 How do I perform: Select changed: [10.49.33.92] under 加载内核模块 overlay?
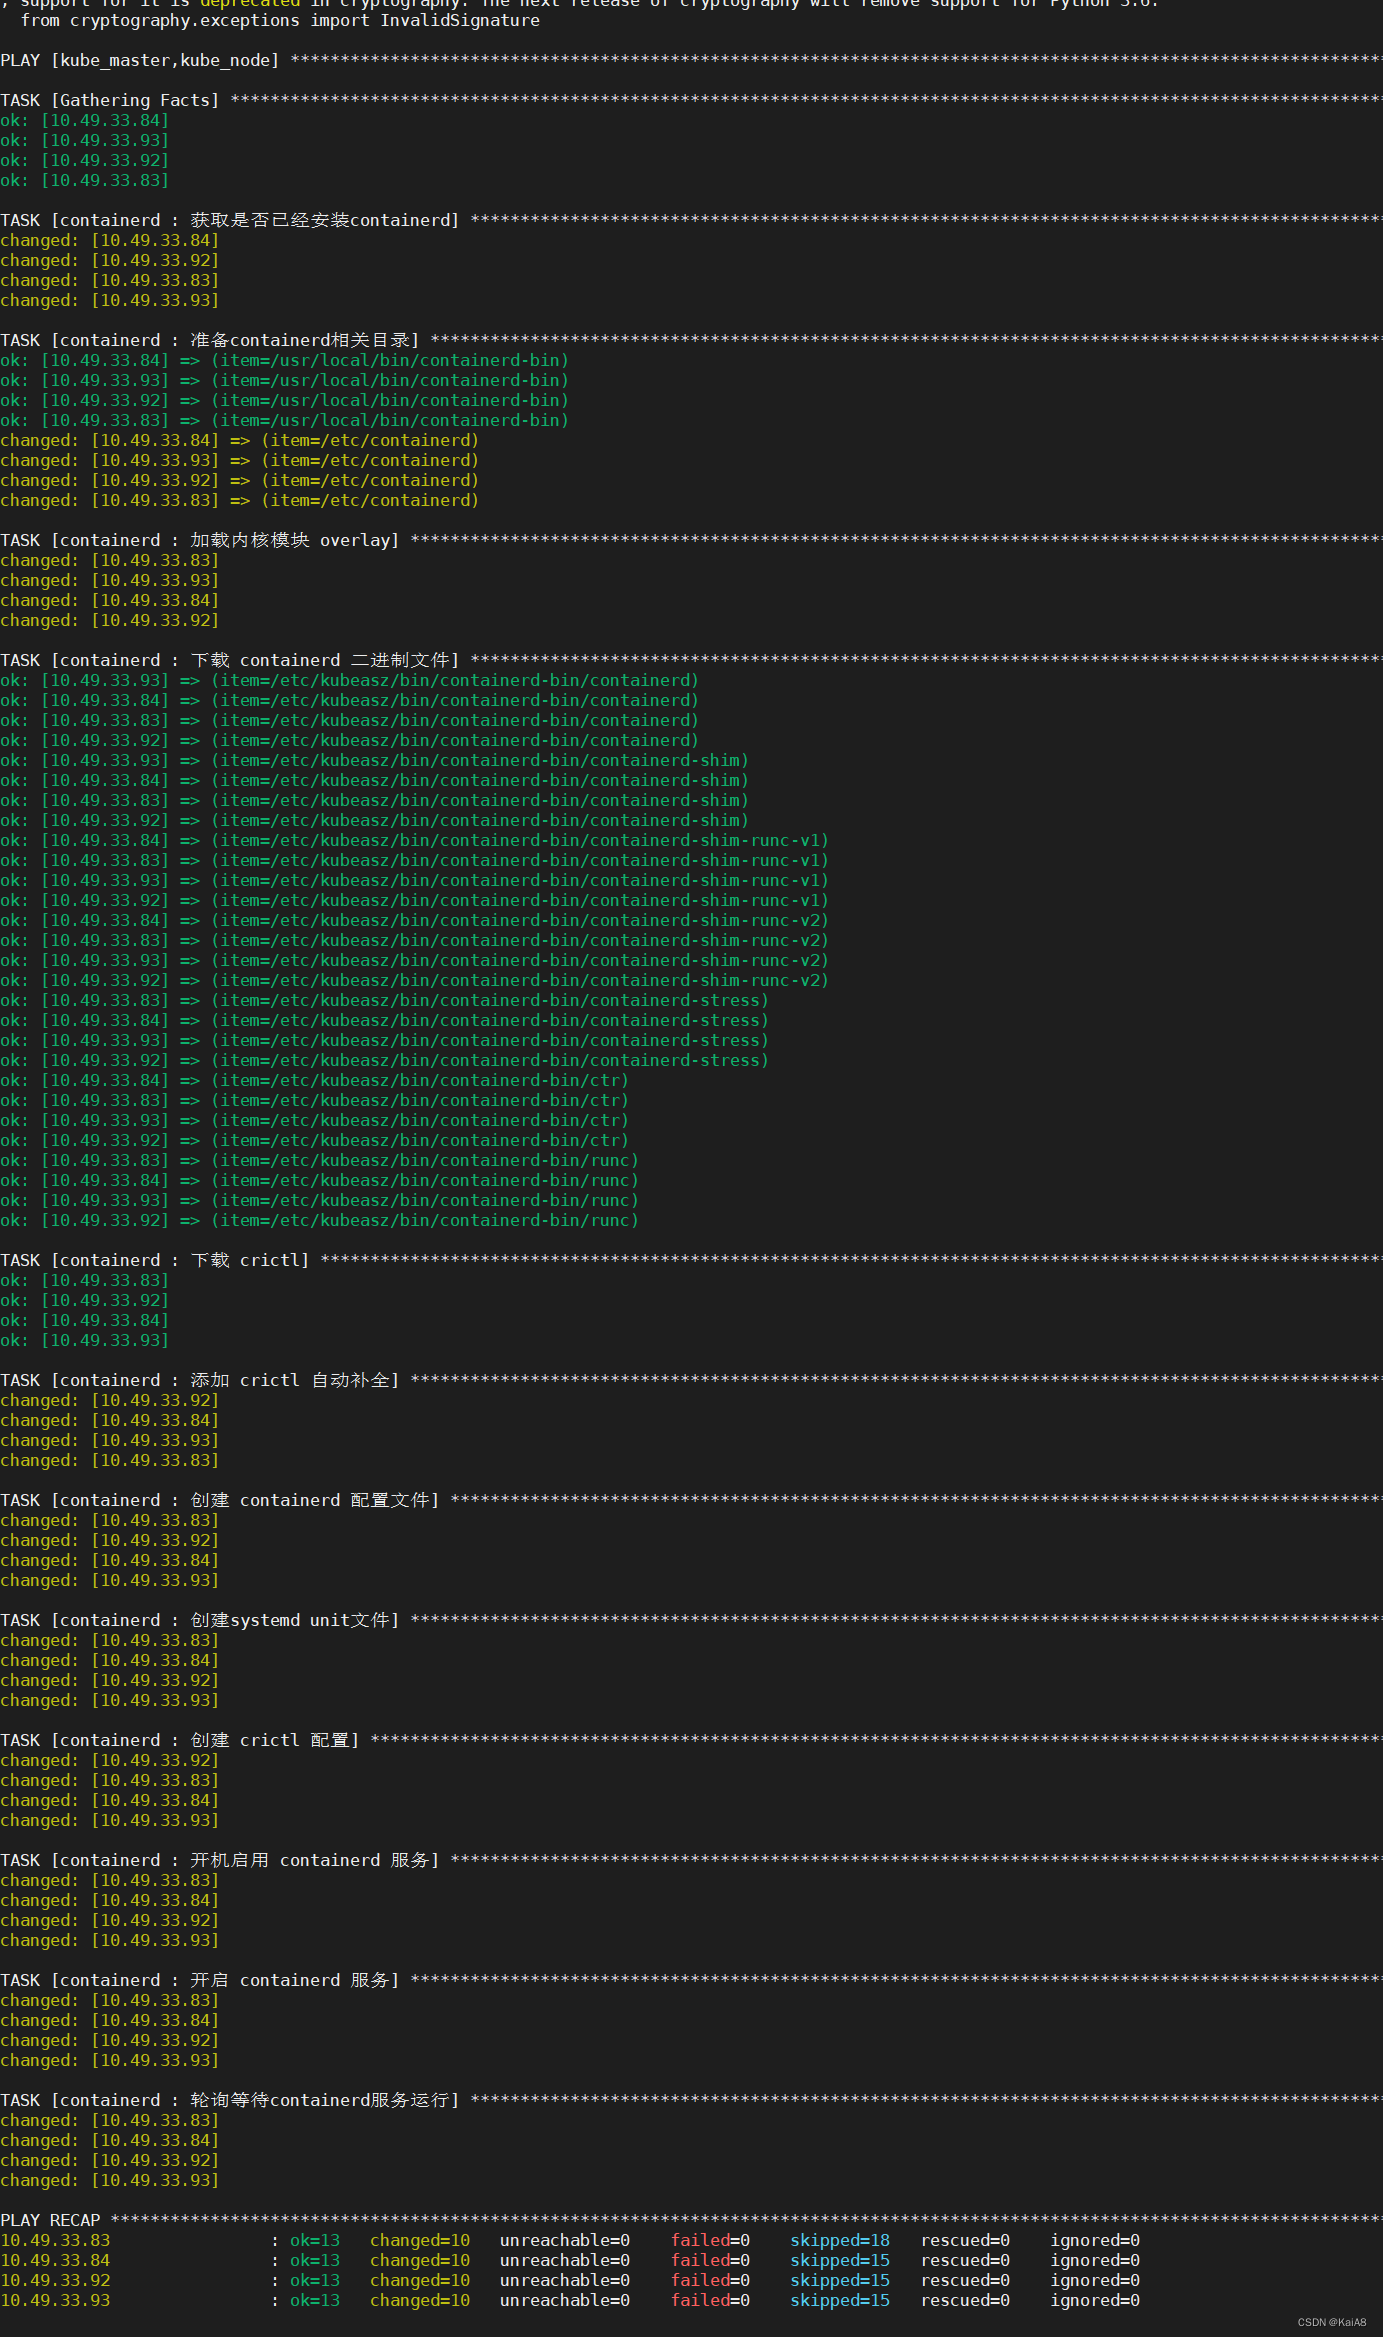[110, 620]
